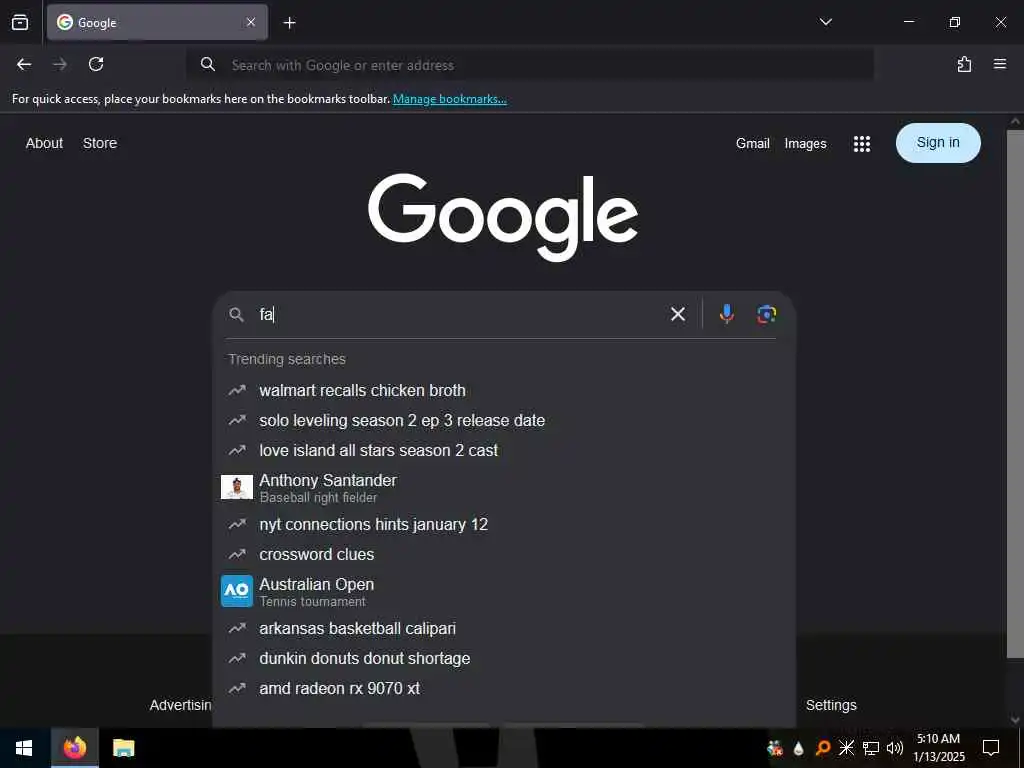The width and height of the screenshot is (1024, 768).
Task: Click the water drop tray icon
Action: point(798,748)
